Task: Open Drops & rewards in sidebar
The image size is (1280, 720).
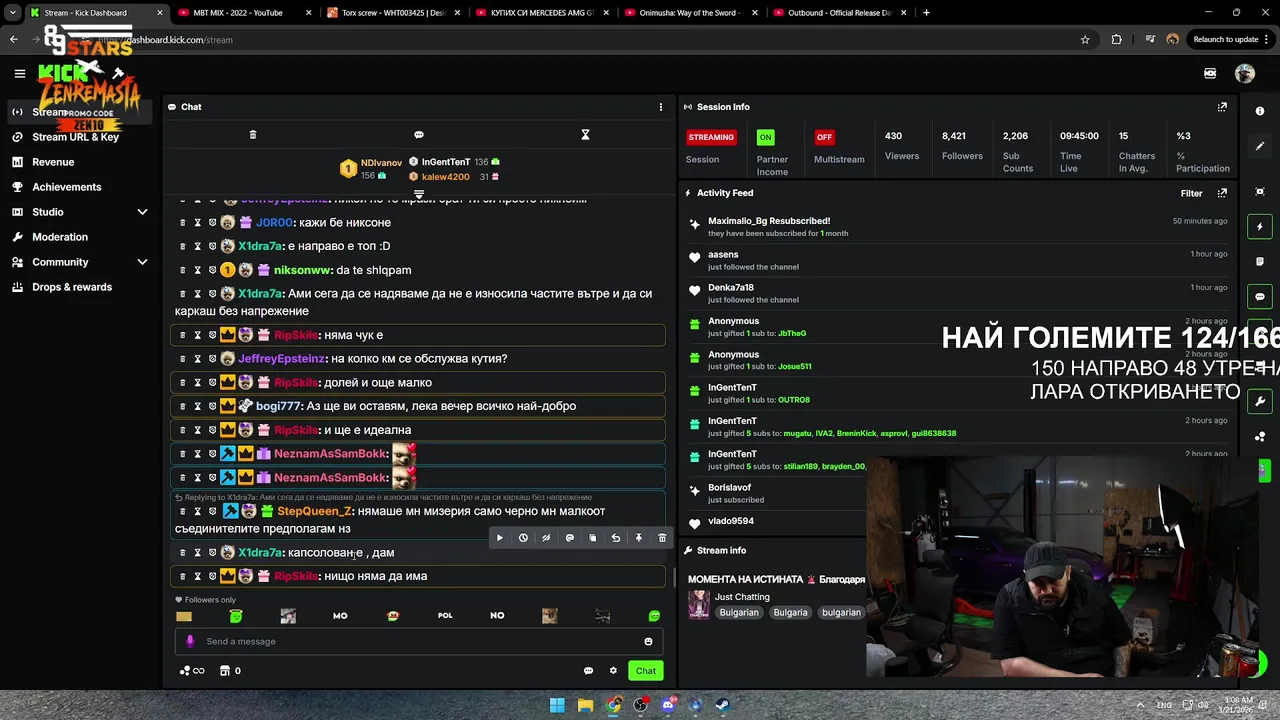Action: 72,287
